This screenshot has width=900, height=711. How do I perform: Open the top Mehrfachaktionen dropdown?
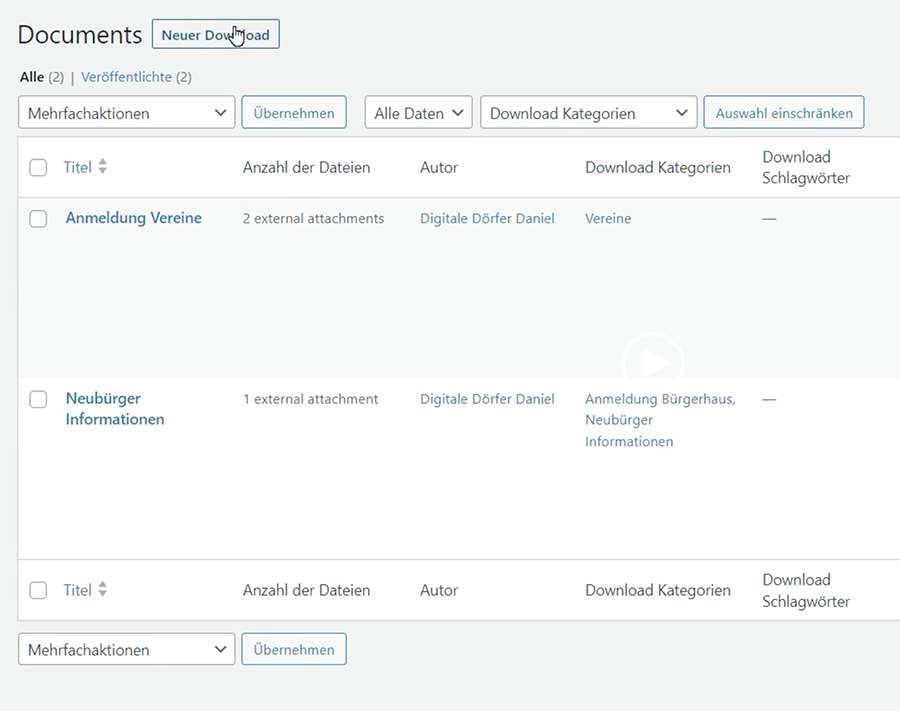coord(126,113)
